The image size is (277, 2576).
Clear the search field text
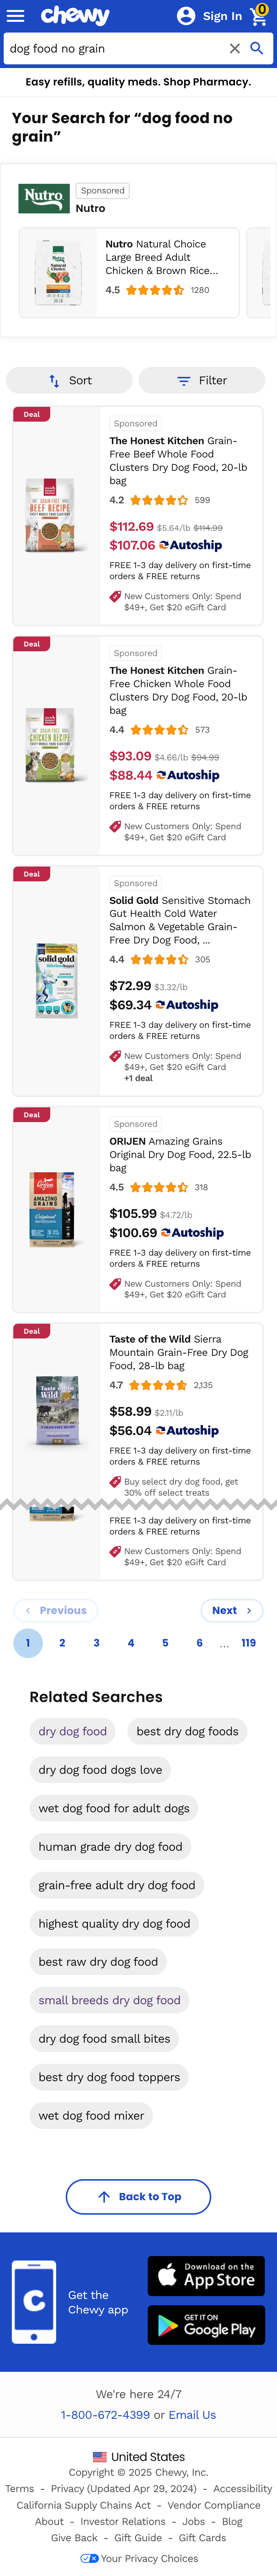click(x=234, y=48)
